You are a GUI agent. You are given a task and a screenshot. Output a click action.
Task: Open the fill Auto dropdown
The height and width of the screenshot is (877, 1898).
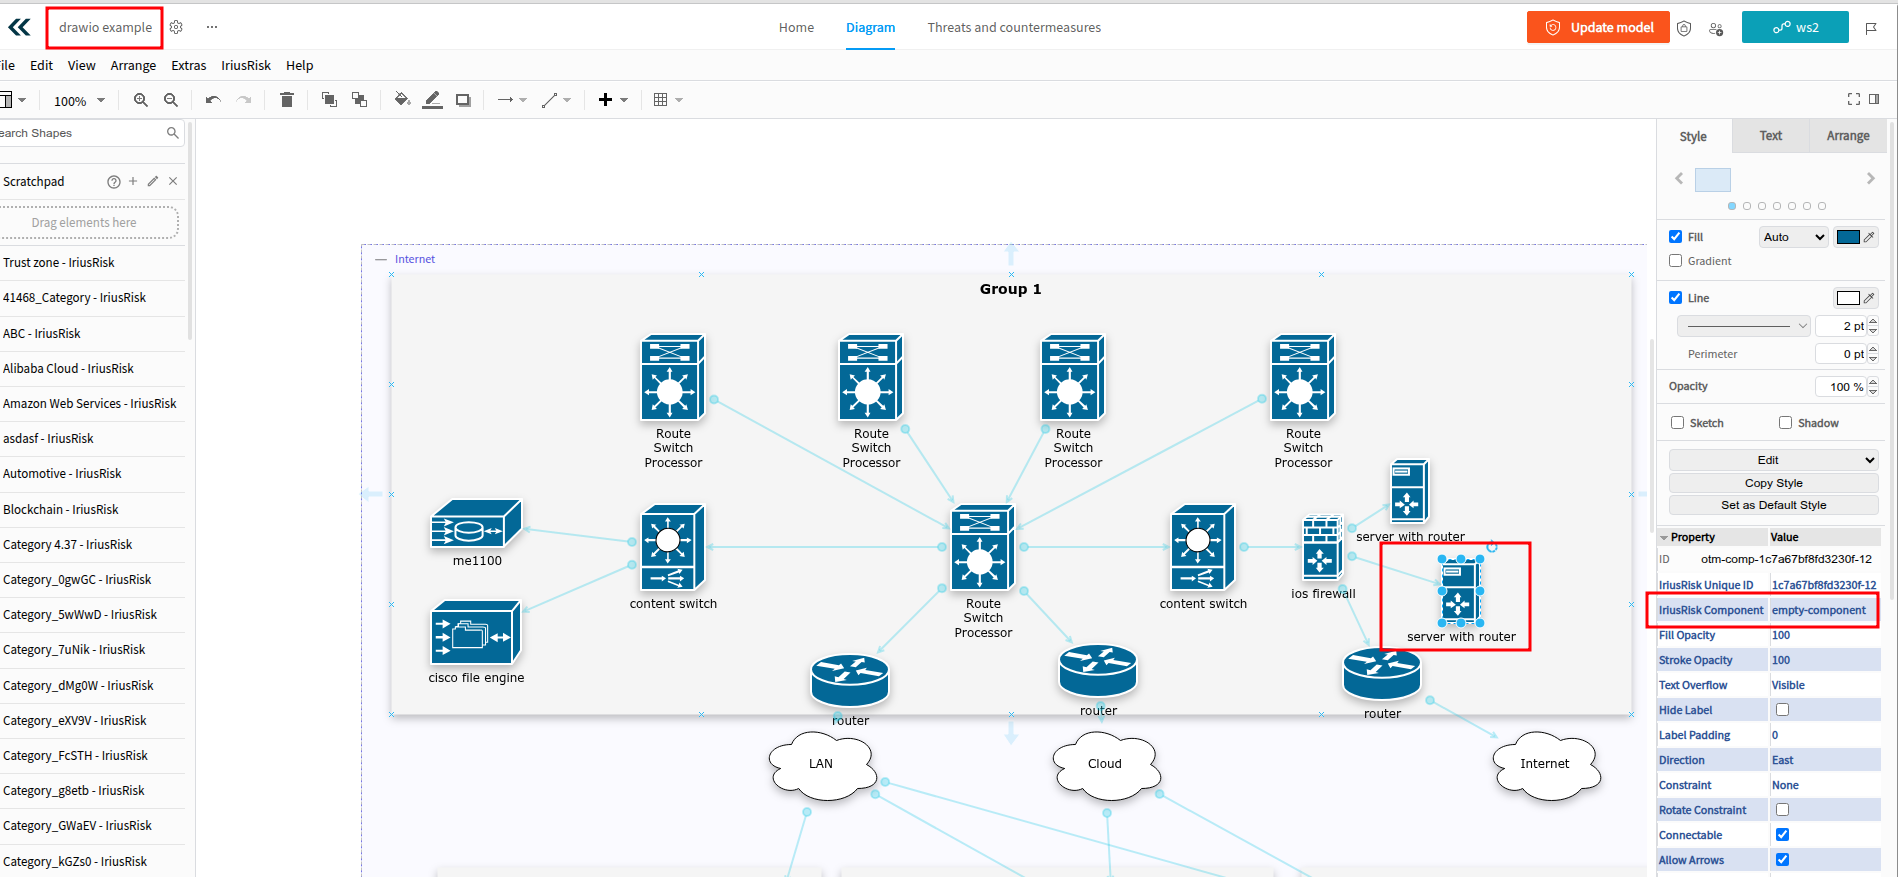pyautogui.click(x=1794, y=237)
